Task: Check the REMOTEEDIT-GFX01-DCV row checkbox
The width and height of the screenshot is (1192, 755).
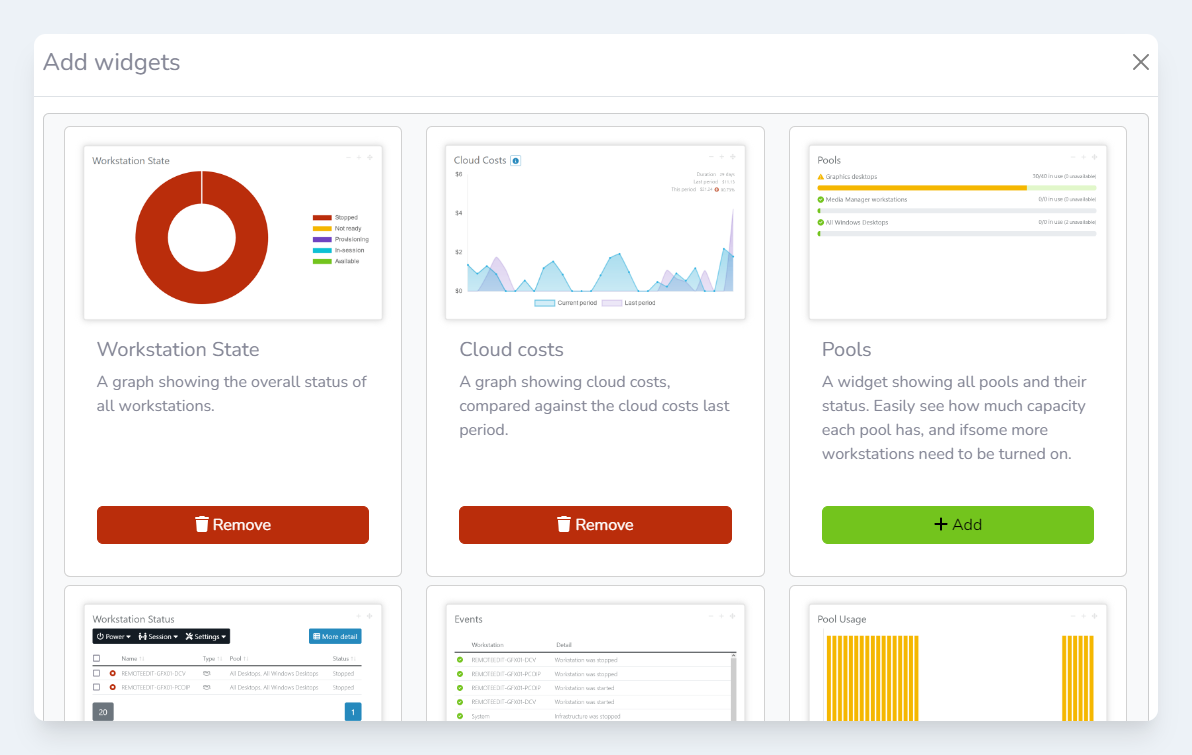Action: tap(97, 674)
